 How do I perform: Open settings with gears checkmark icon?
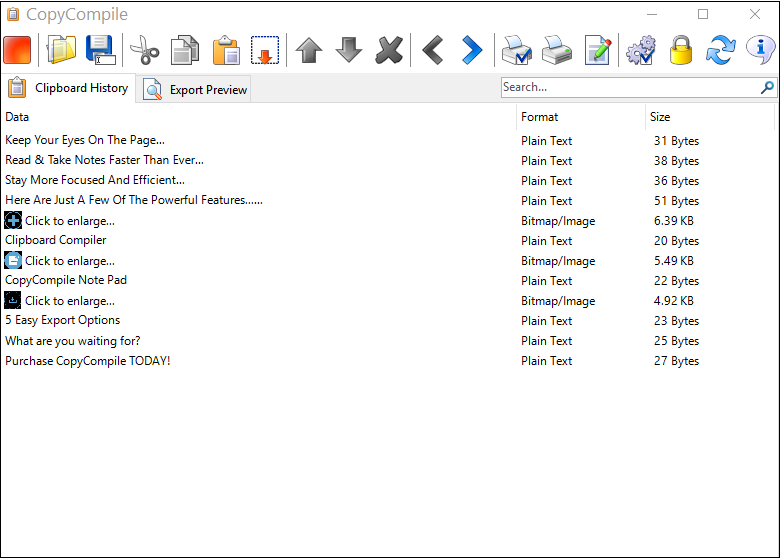tap(641, 50)
